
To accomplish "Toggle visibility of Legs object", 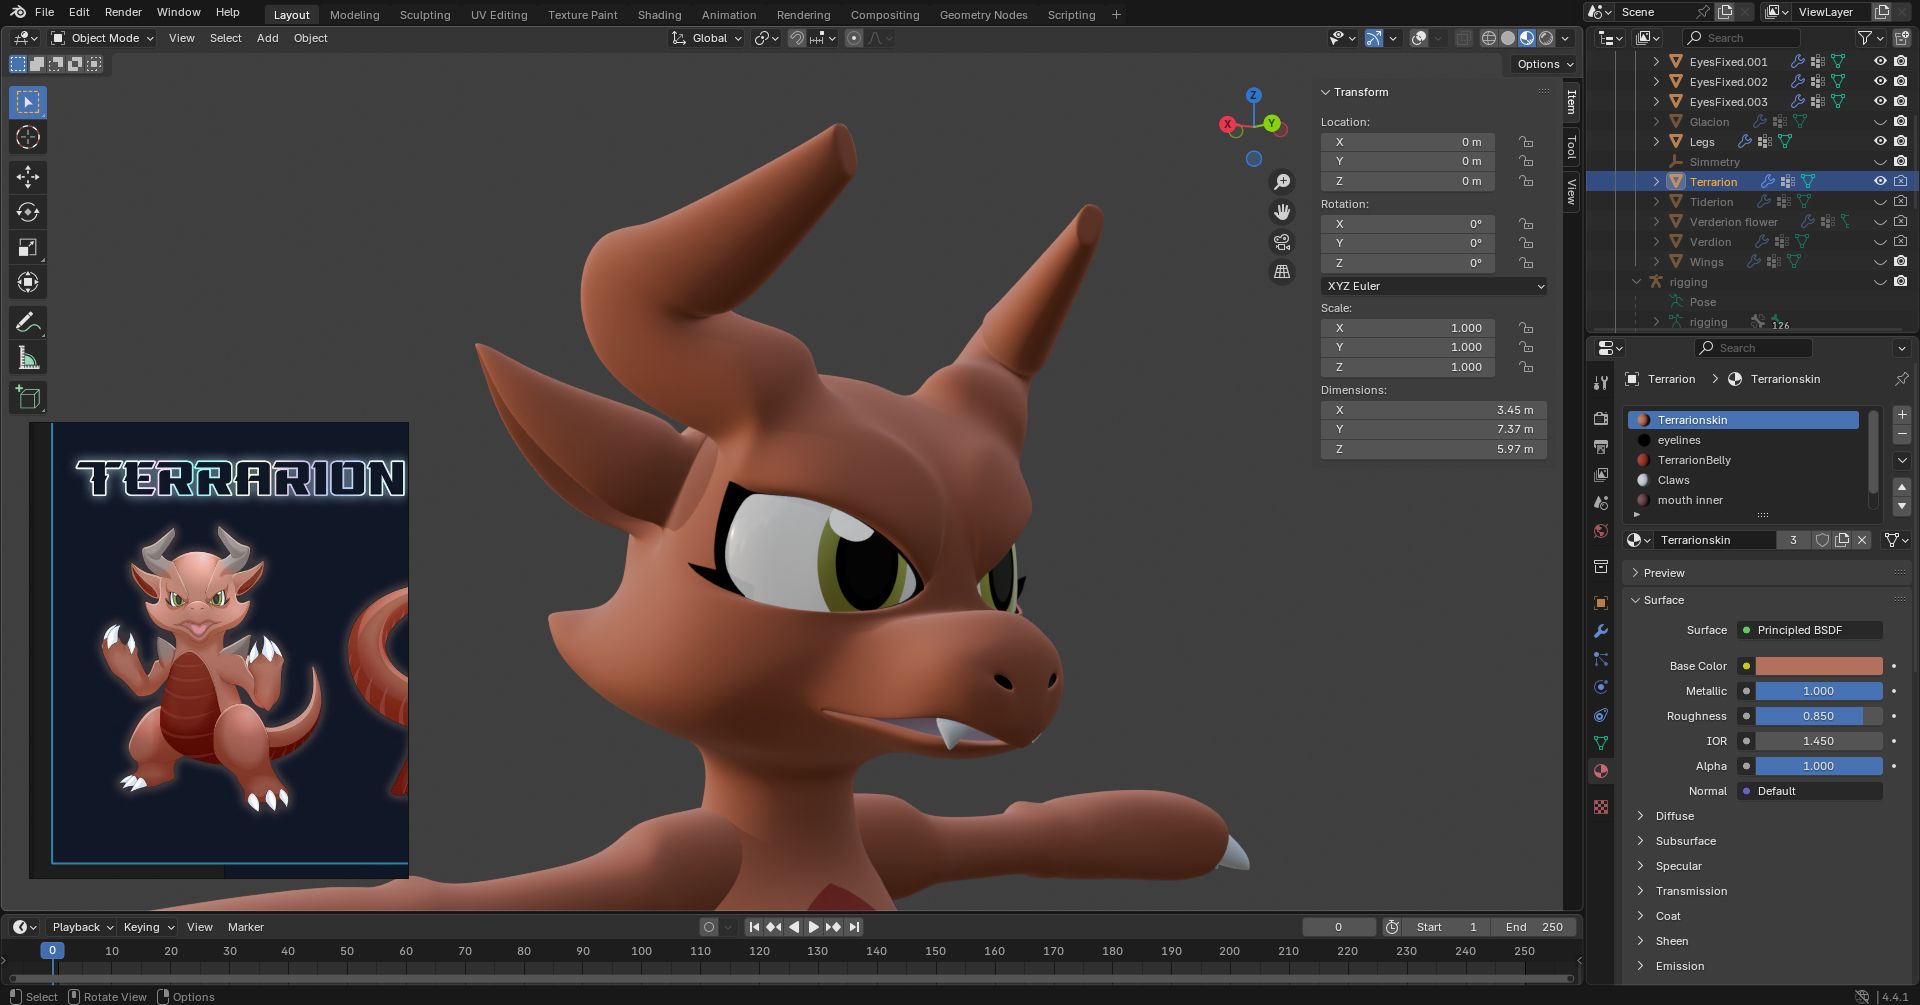I will point(1880,142).
